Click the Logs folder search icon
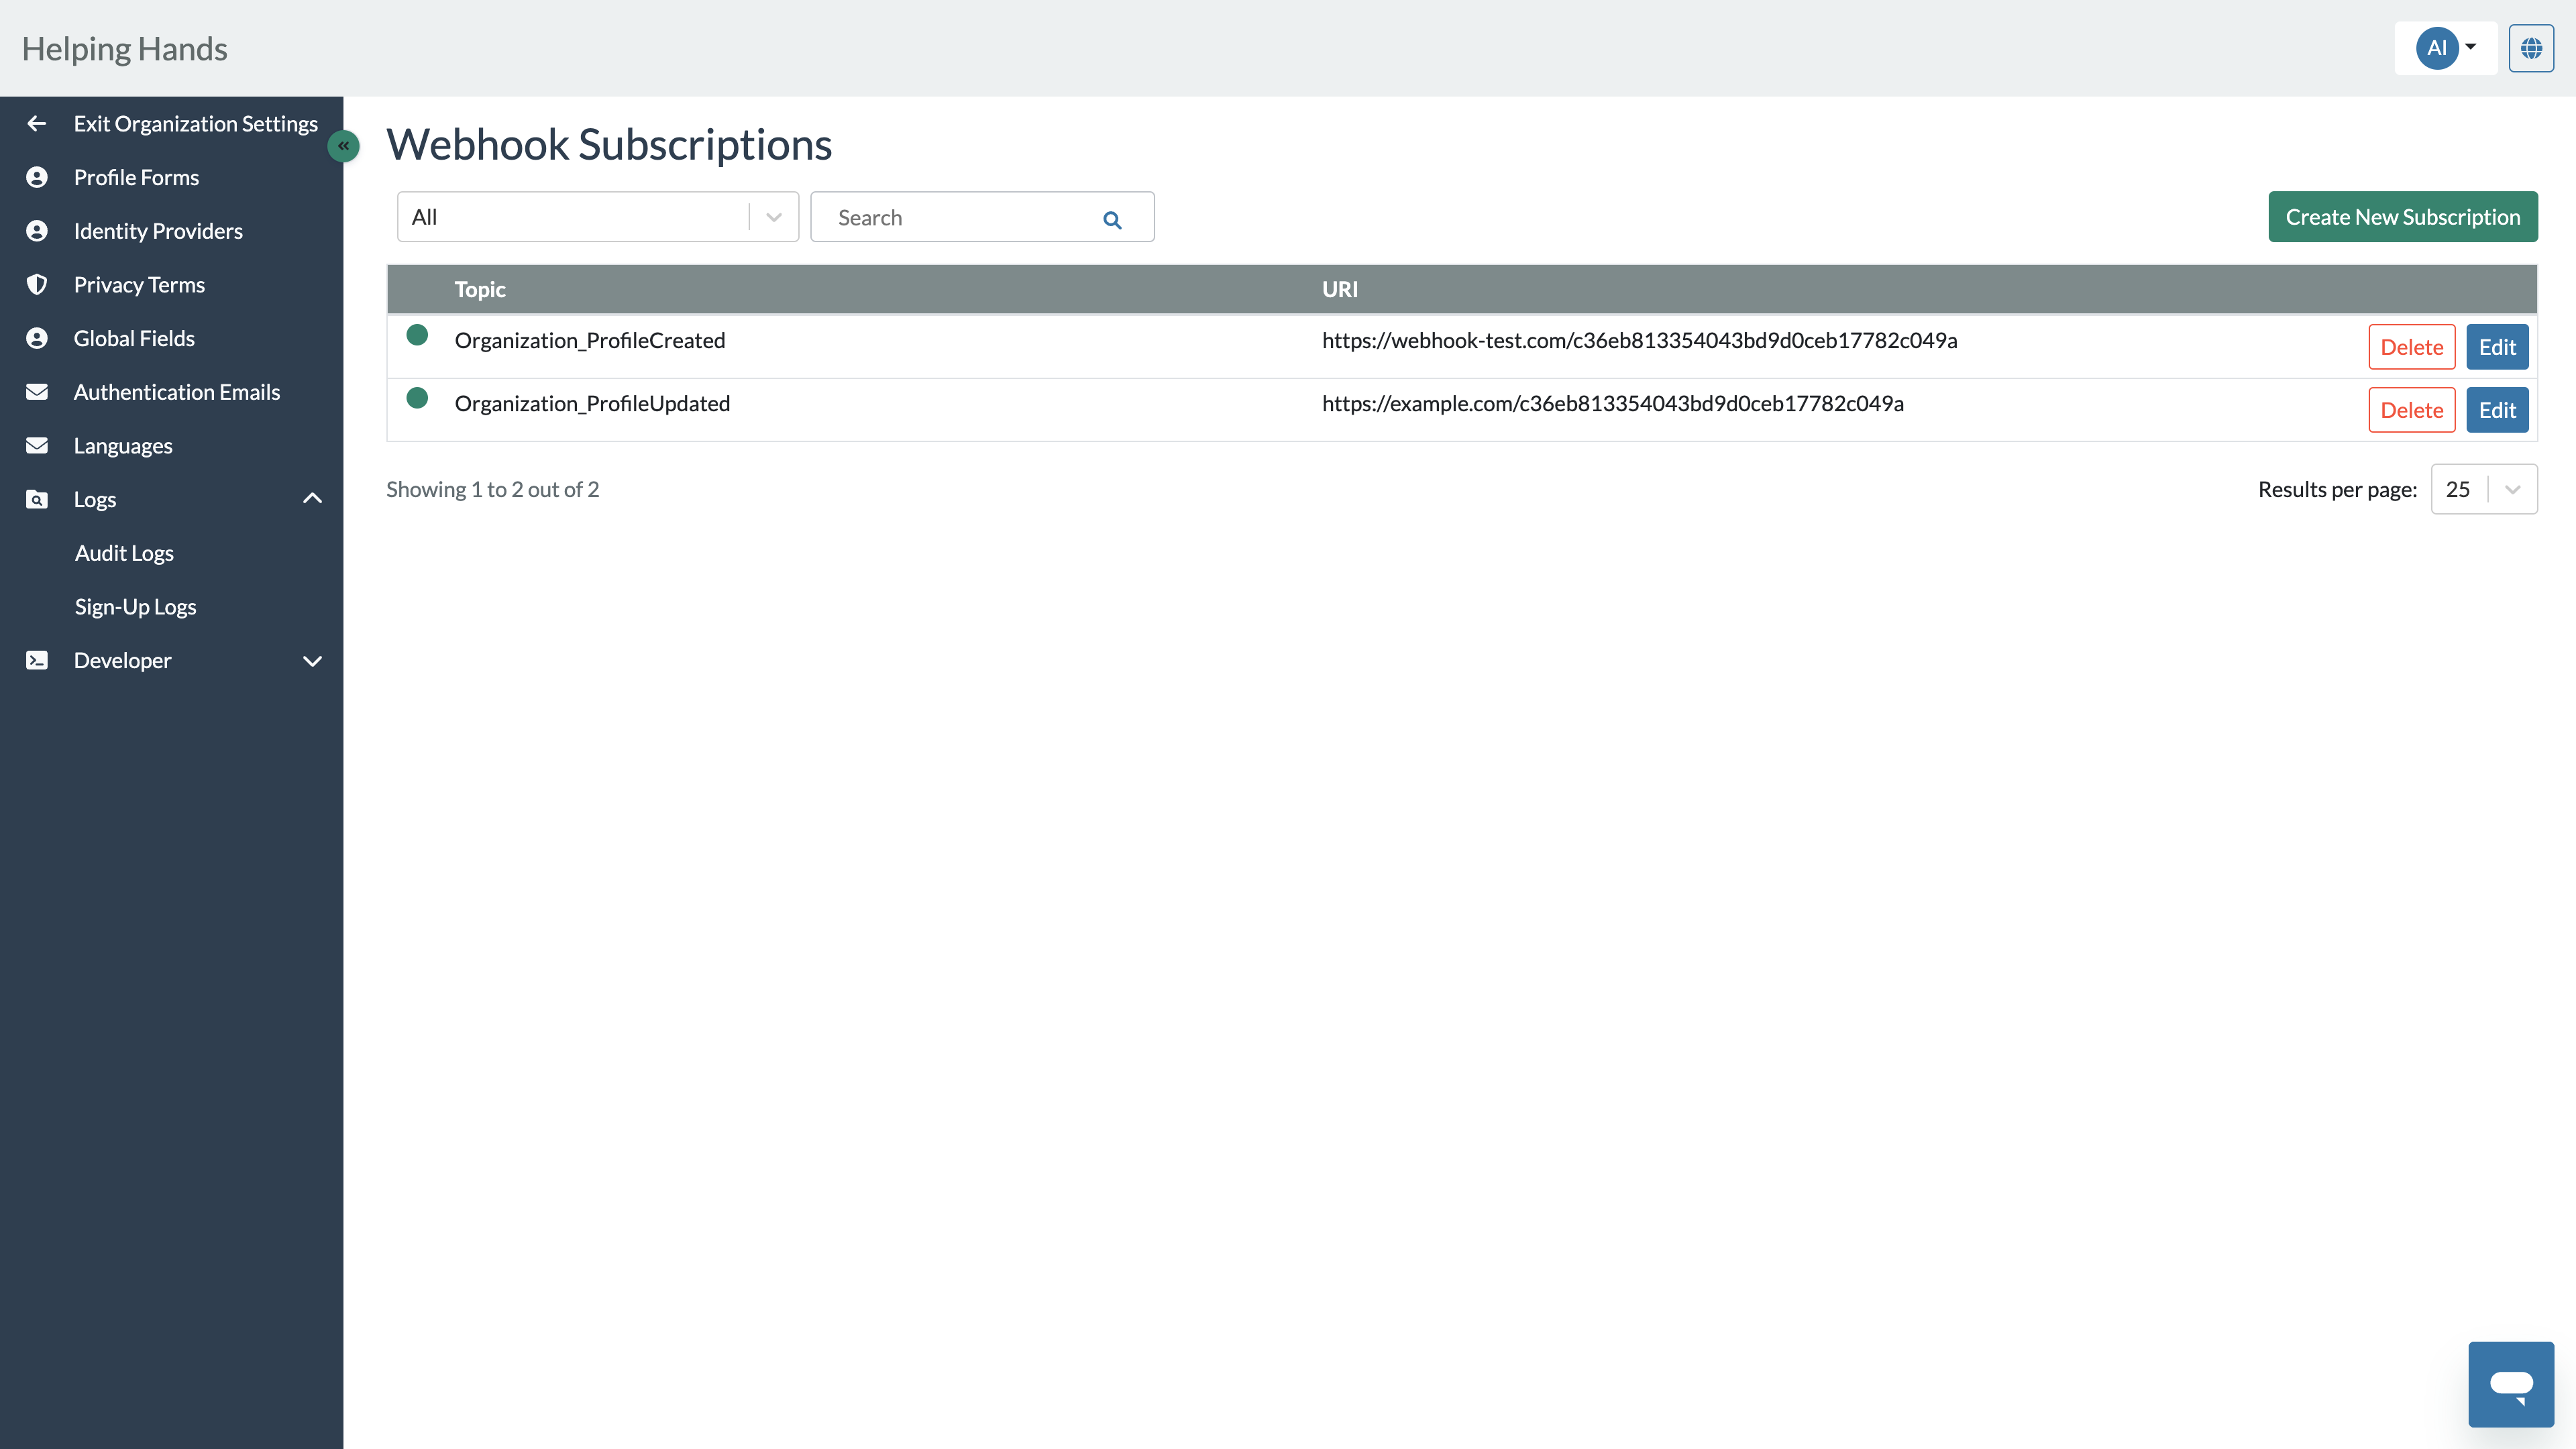This screenshot has height=1449, width=2576. click(x=37, y=499)
